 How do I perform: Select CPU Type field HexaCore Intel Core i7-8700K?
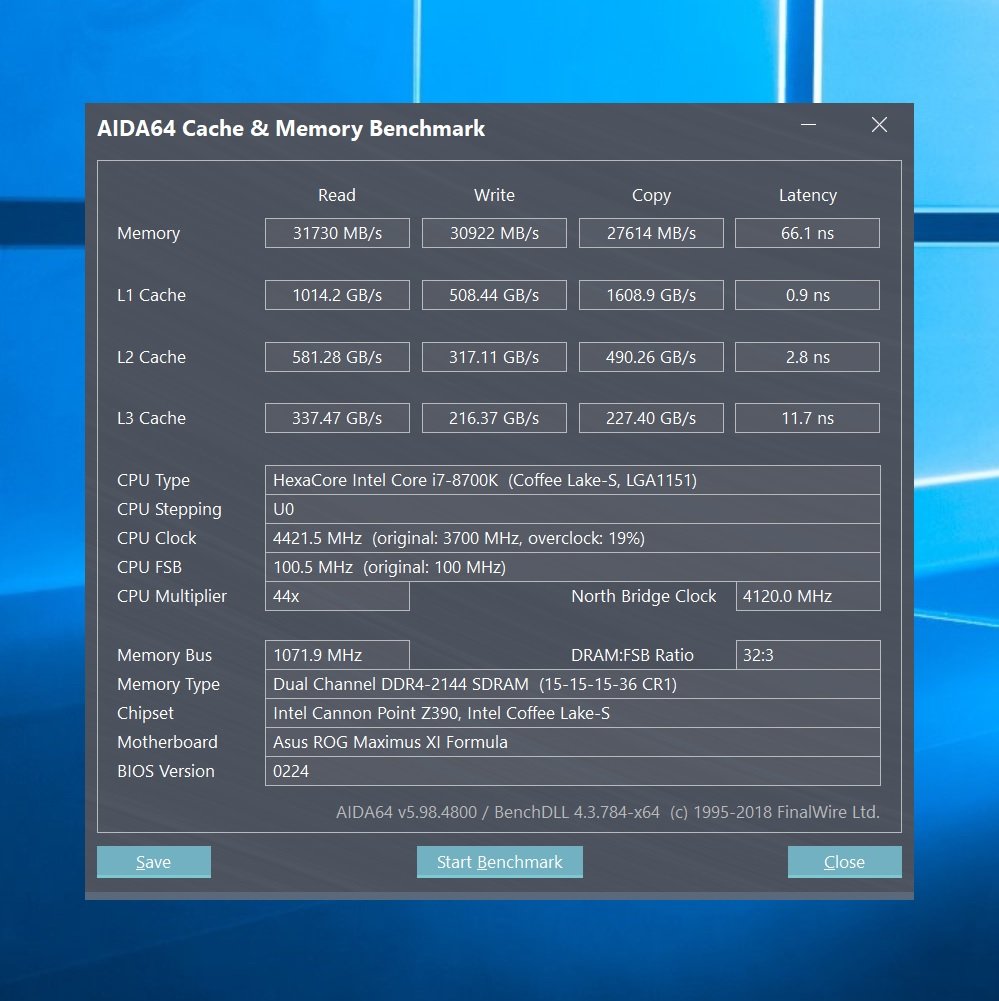[x=573, y=480]
